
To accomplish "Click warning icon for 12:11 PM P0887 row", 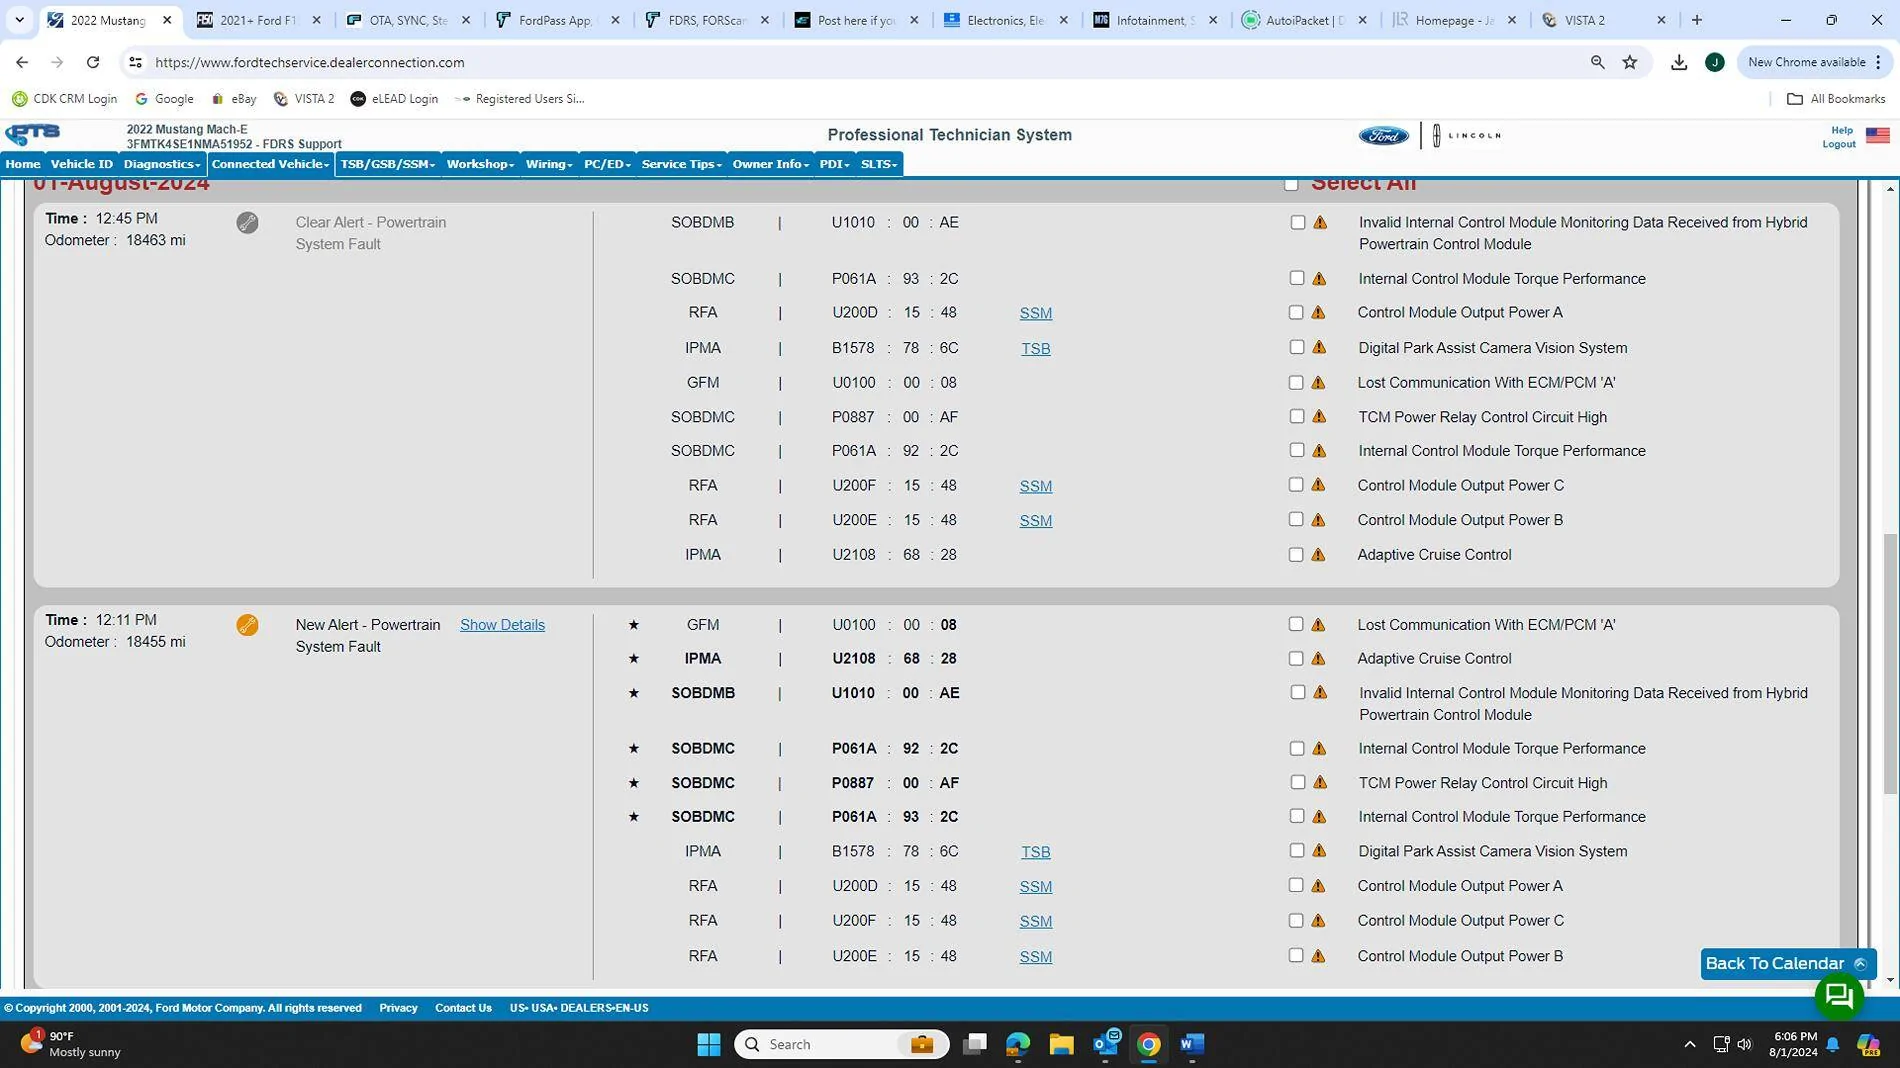I will pyautogui.click(x=1319, y=783).
